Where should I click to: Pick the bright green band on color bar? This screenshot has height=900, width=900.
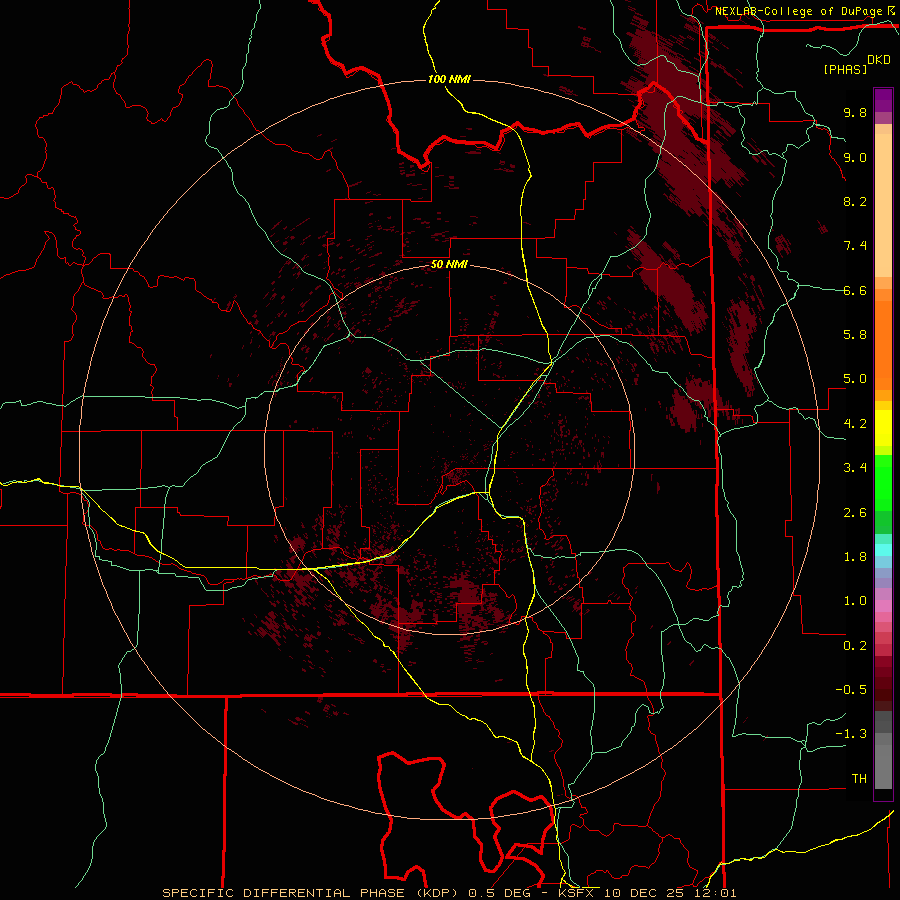883,482
